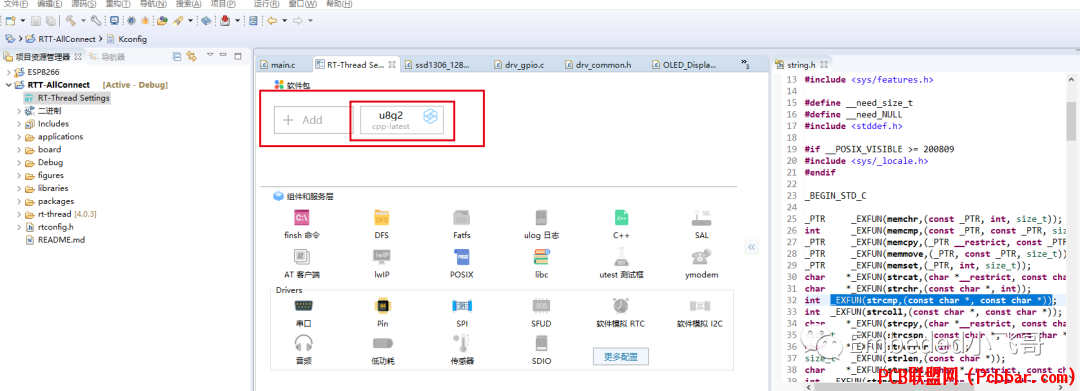Open the u8g2 cpp-latest package card

pos(402,120)
